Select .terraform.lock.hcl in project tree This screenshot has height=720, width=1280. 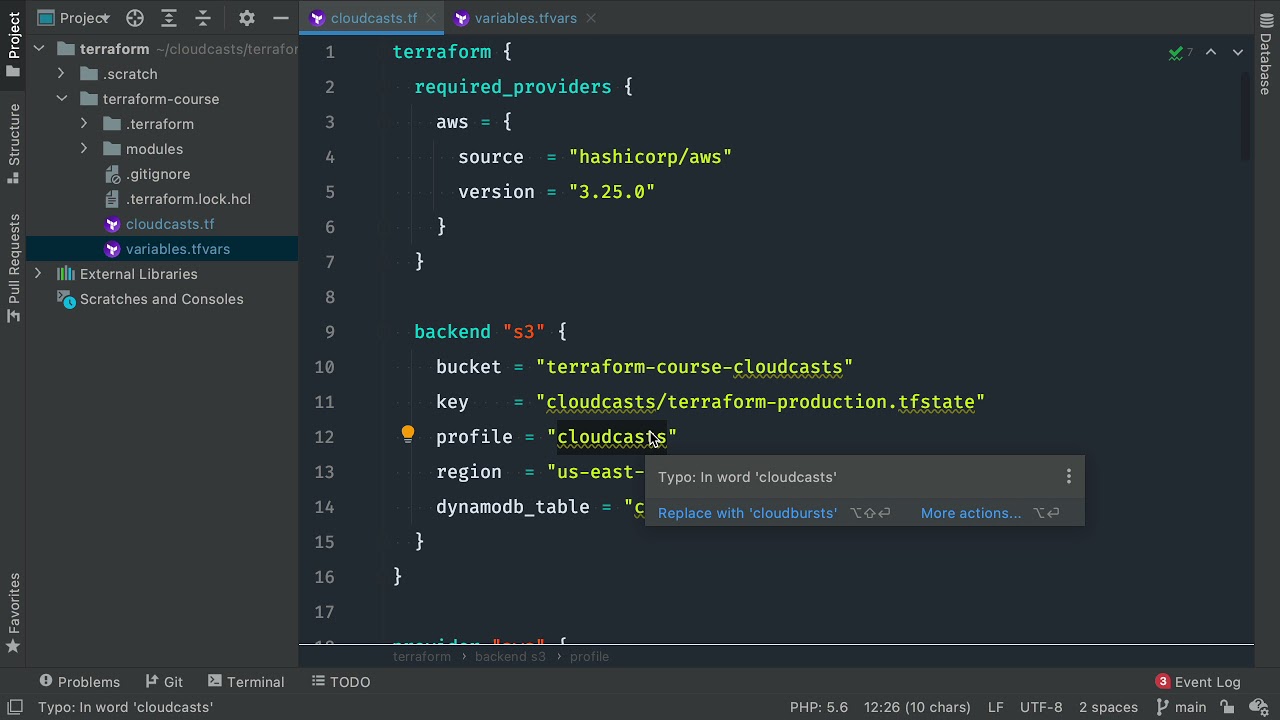(188, 199)
